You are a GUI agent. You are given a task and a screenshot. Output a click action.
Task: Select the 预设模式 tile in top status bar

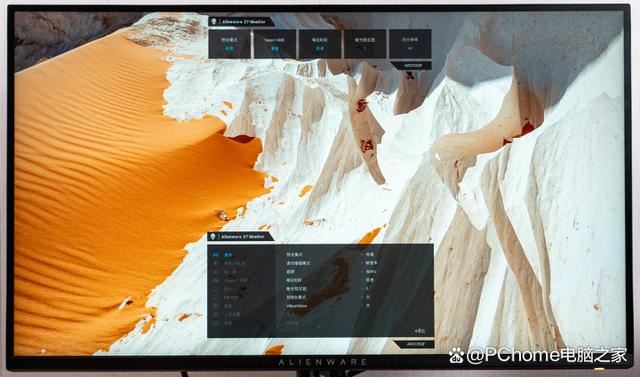click(229, 44)
